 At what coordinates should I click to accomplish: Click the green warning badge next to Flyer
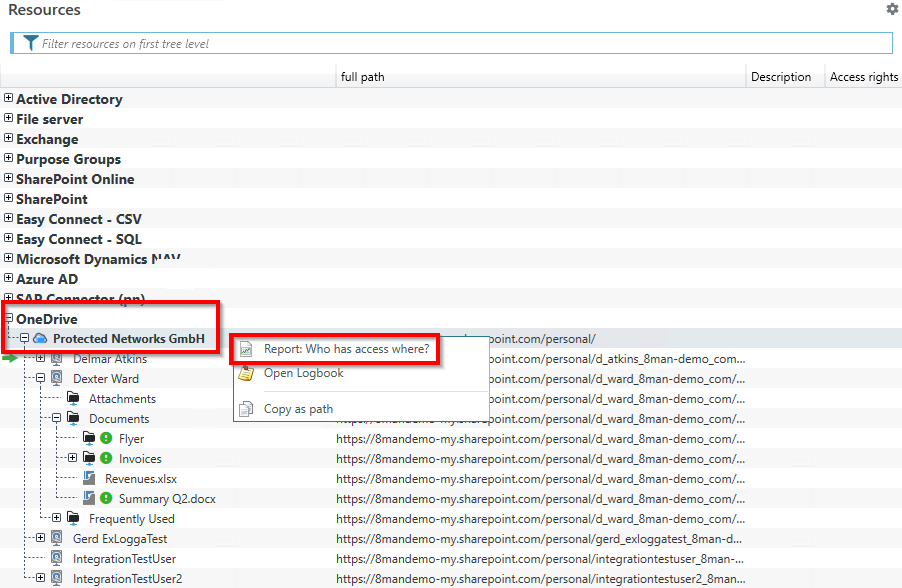coord(106,439)
